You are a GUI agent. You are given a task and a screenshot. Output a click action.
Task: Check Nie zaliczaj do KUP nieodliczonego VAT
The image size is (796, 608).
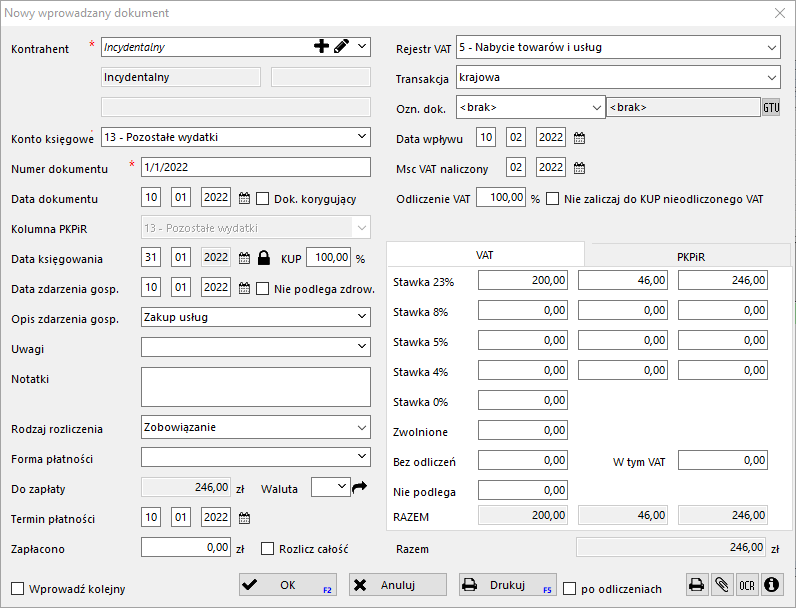pos(552,198)
